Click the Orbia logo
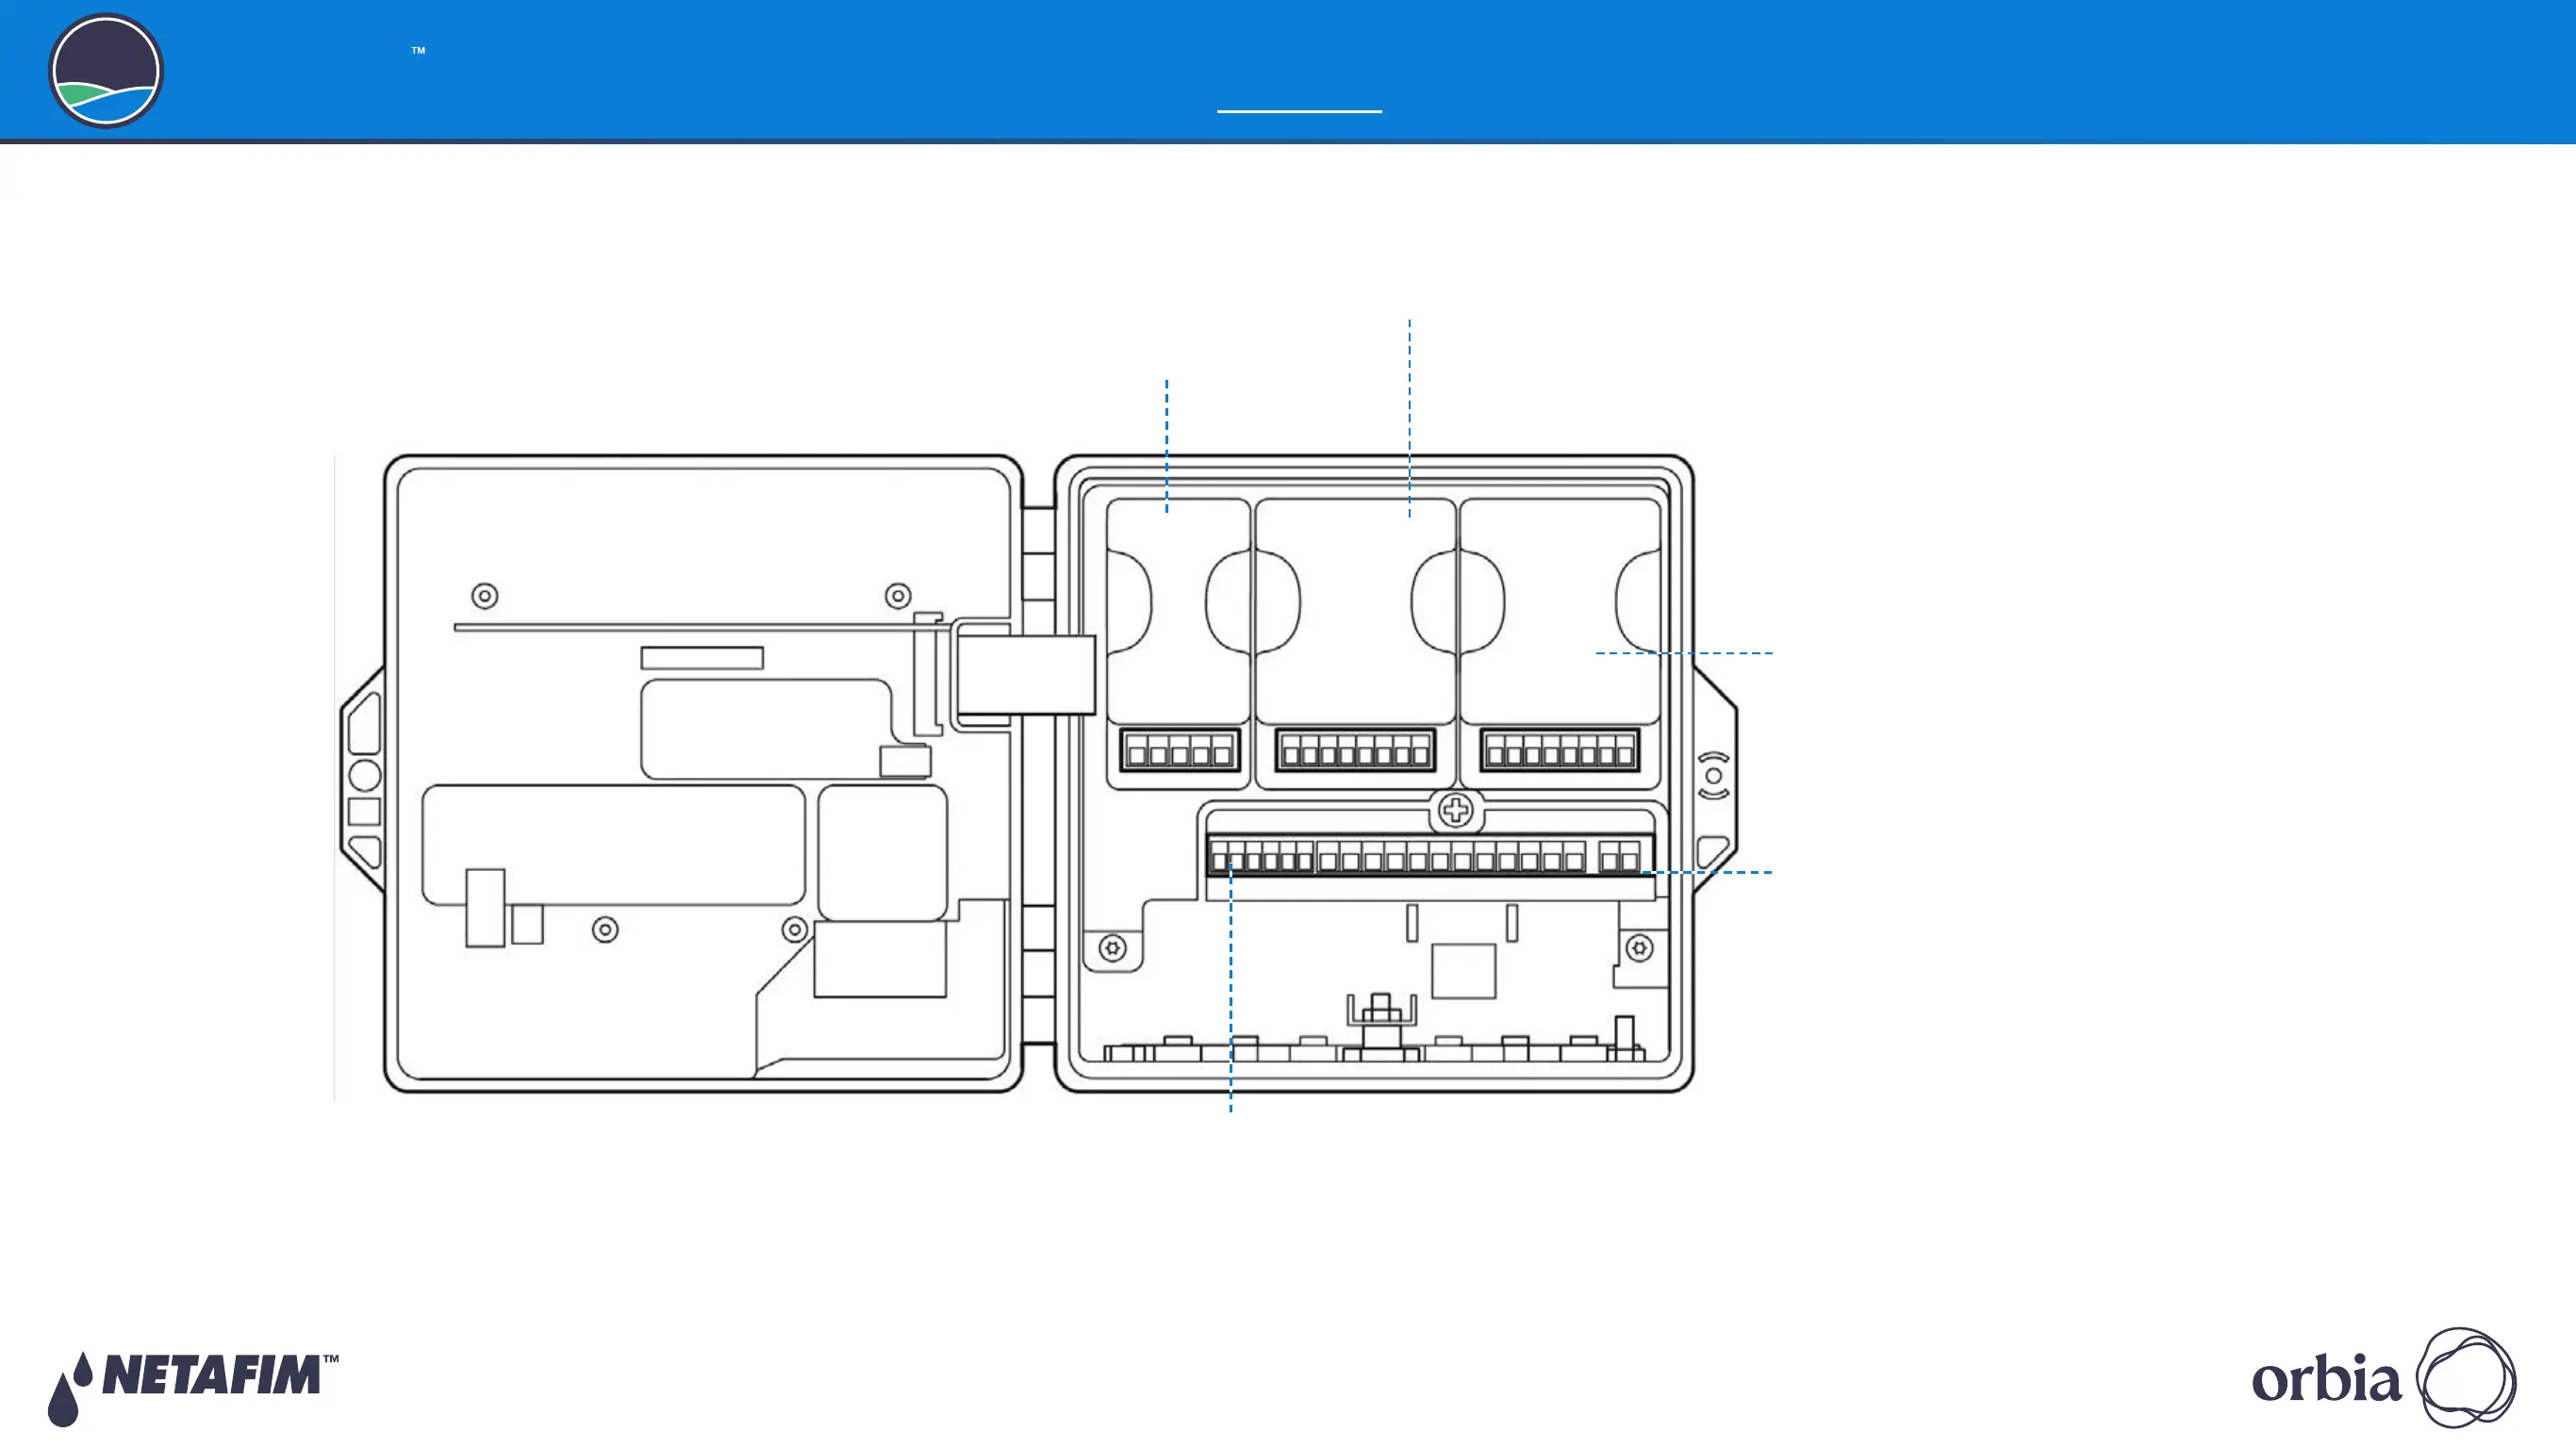The height and width of the screenshot is (1448, 2576). 2384,1378
